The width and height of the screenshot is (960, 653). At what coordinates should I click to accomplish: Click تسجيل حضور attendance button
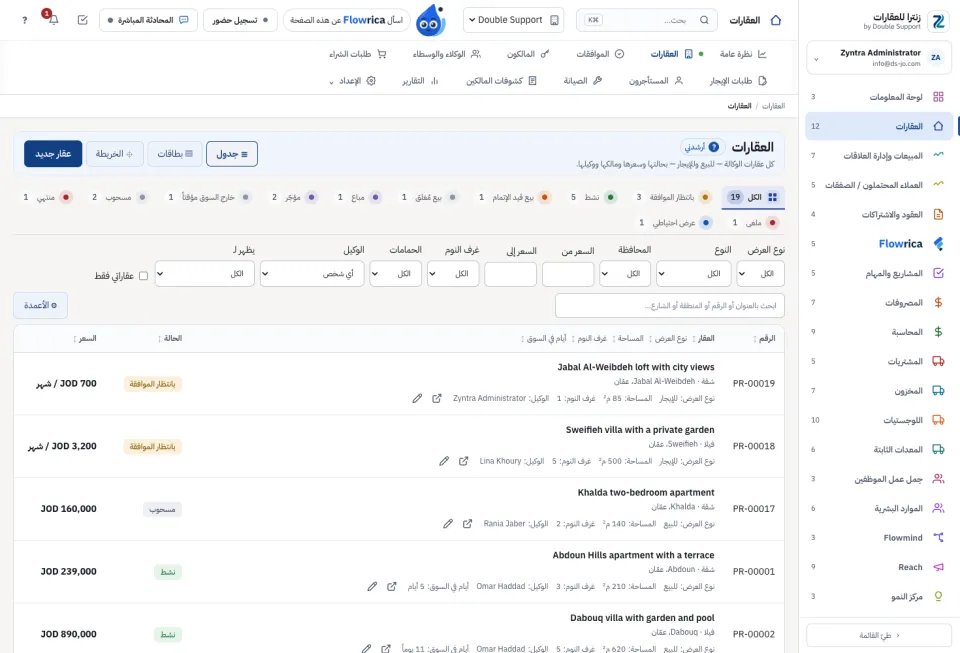(240, 20)
